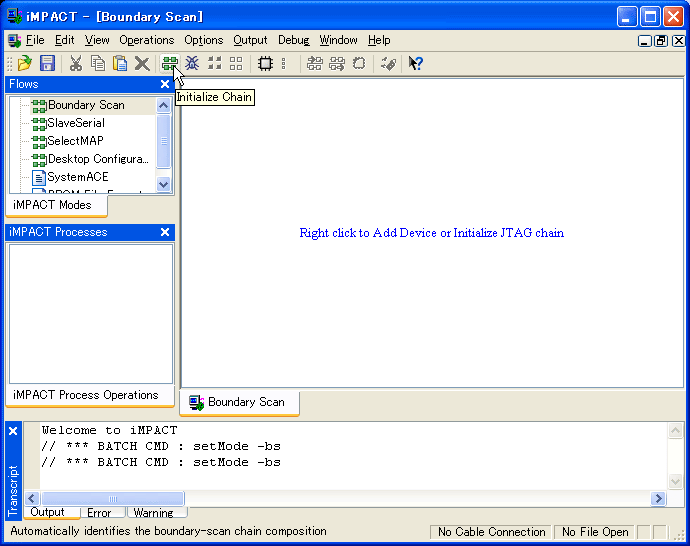Click the chip device toolbar icon
This screenshot has height=546, width=690.
[x=265, y=63]
